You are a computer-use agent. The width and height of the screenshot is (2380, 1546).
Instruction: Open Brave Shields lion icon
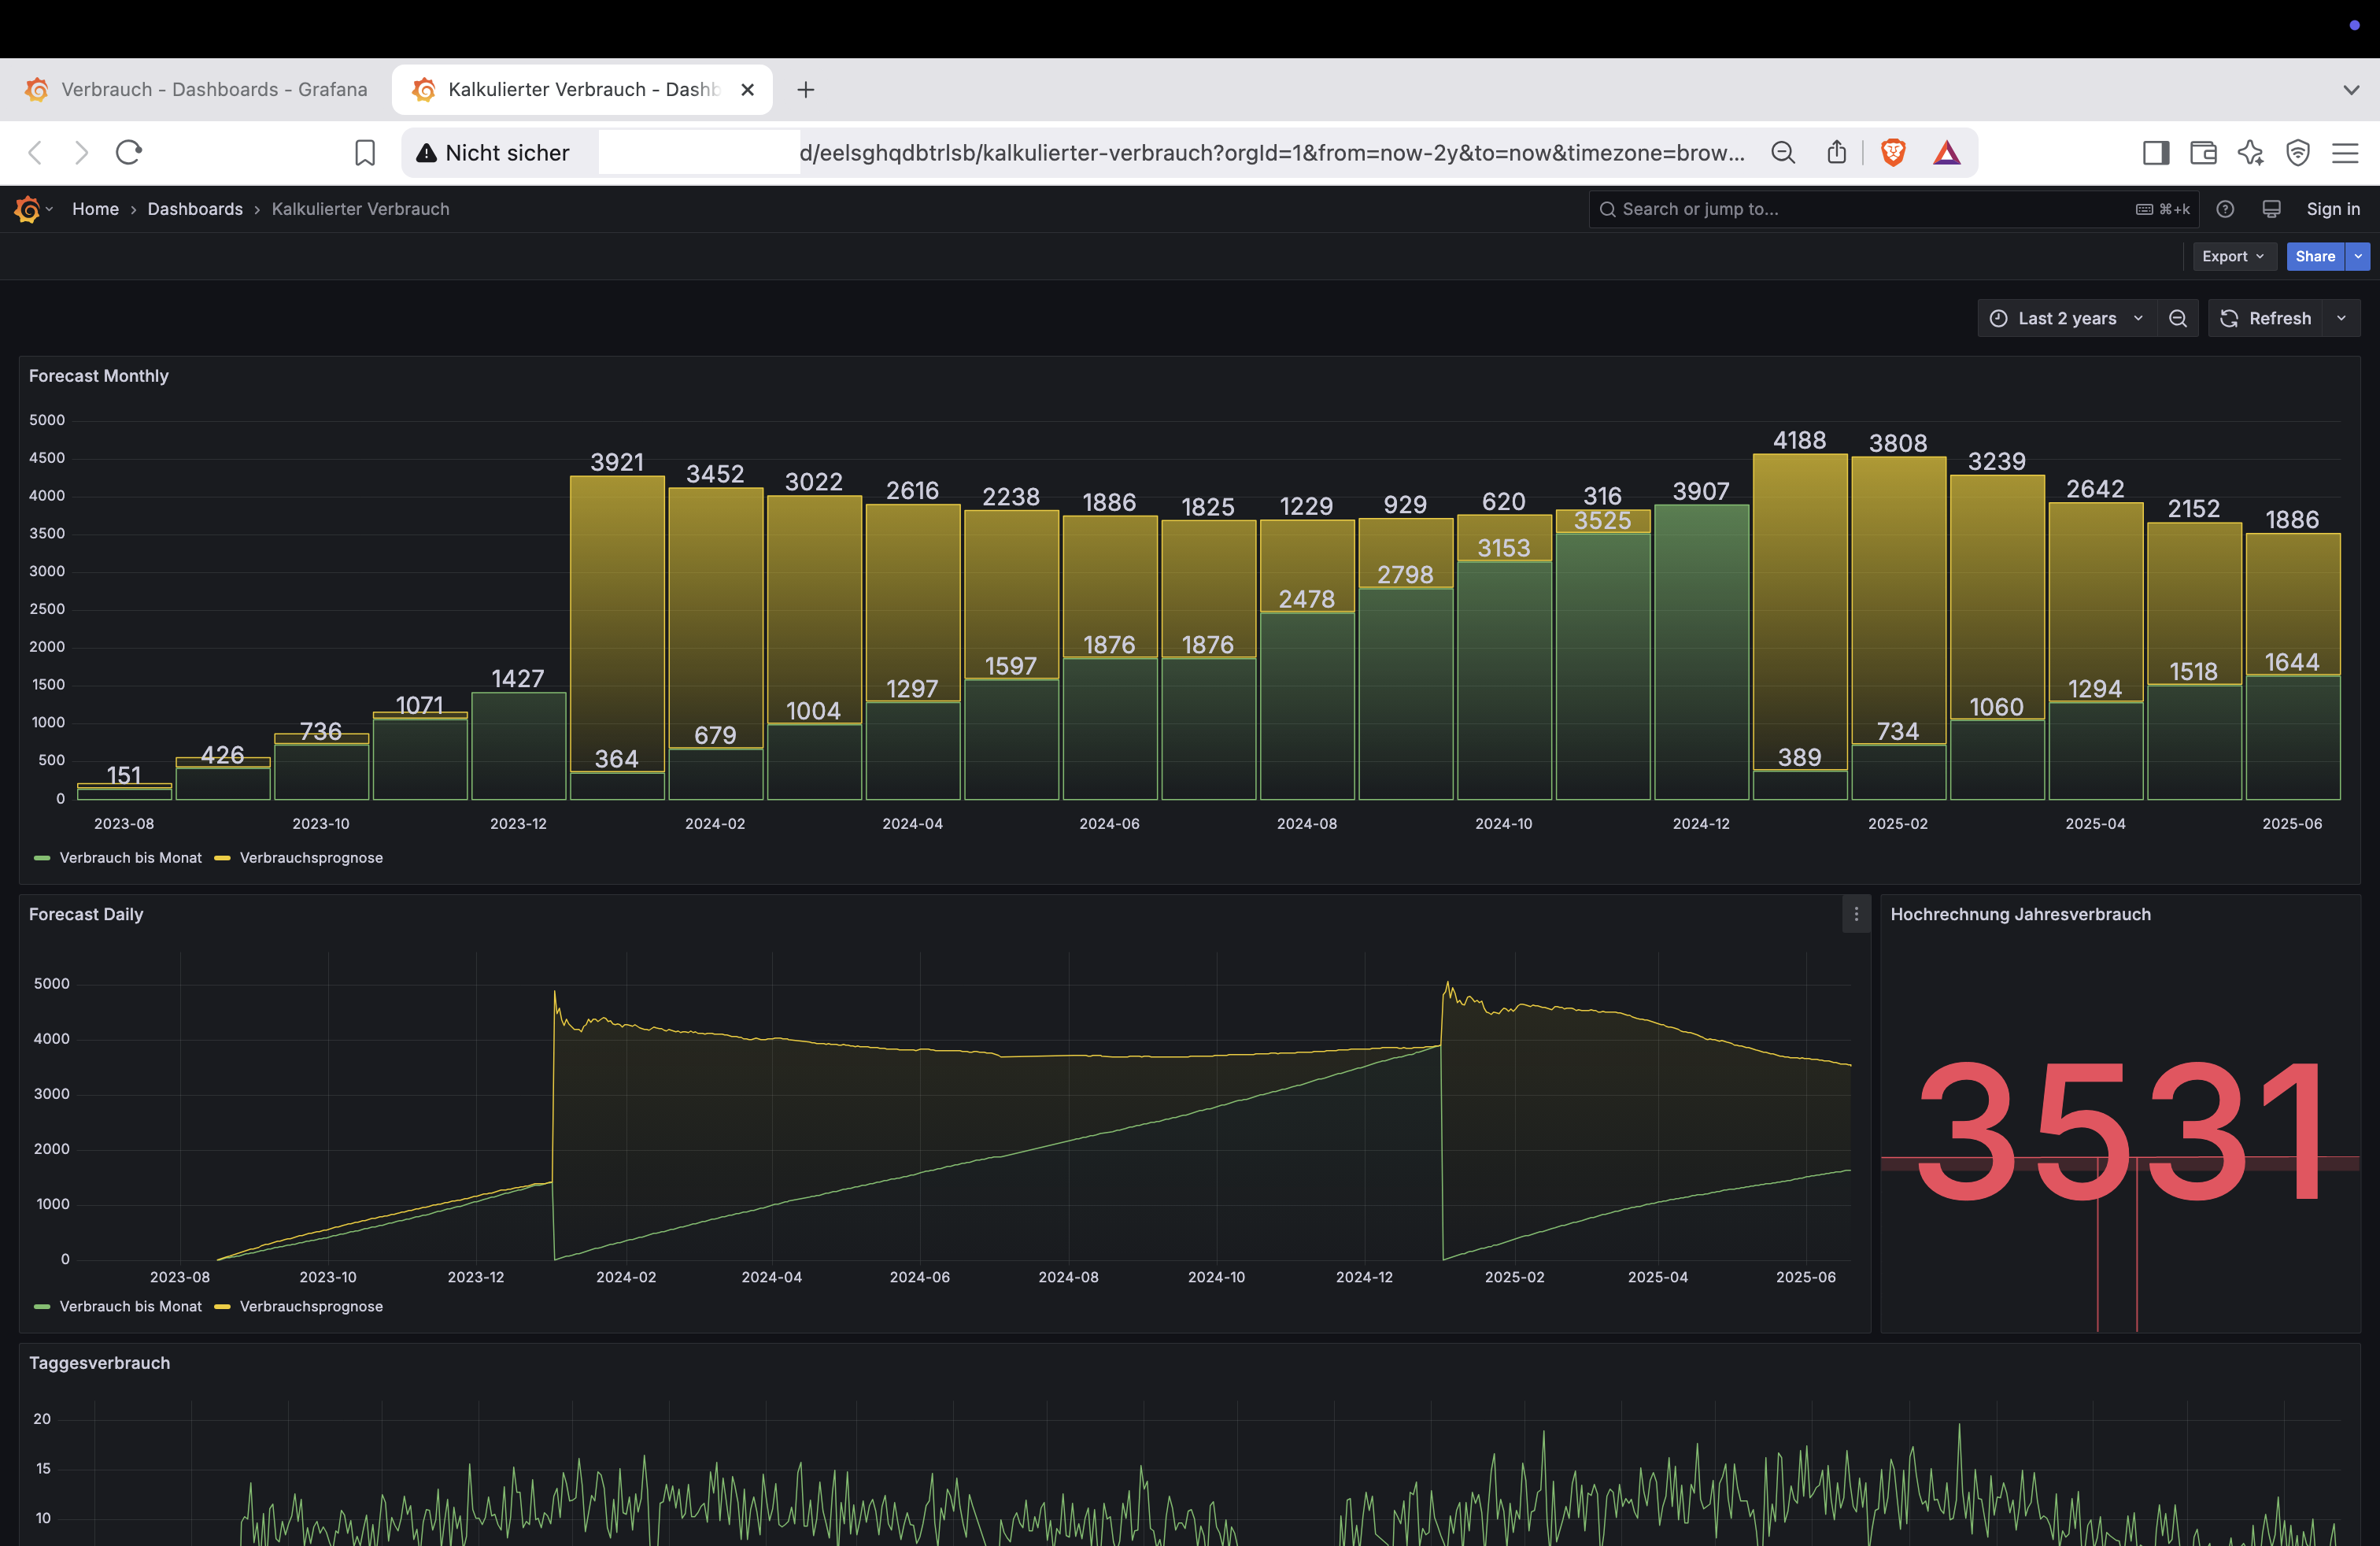[x=1893, y=152]
